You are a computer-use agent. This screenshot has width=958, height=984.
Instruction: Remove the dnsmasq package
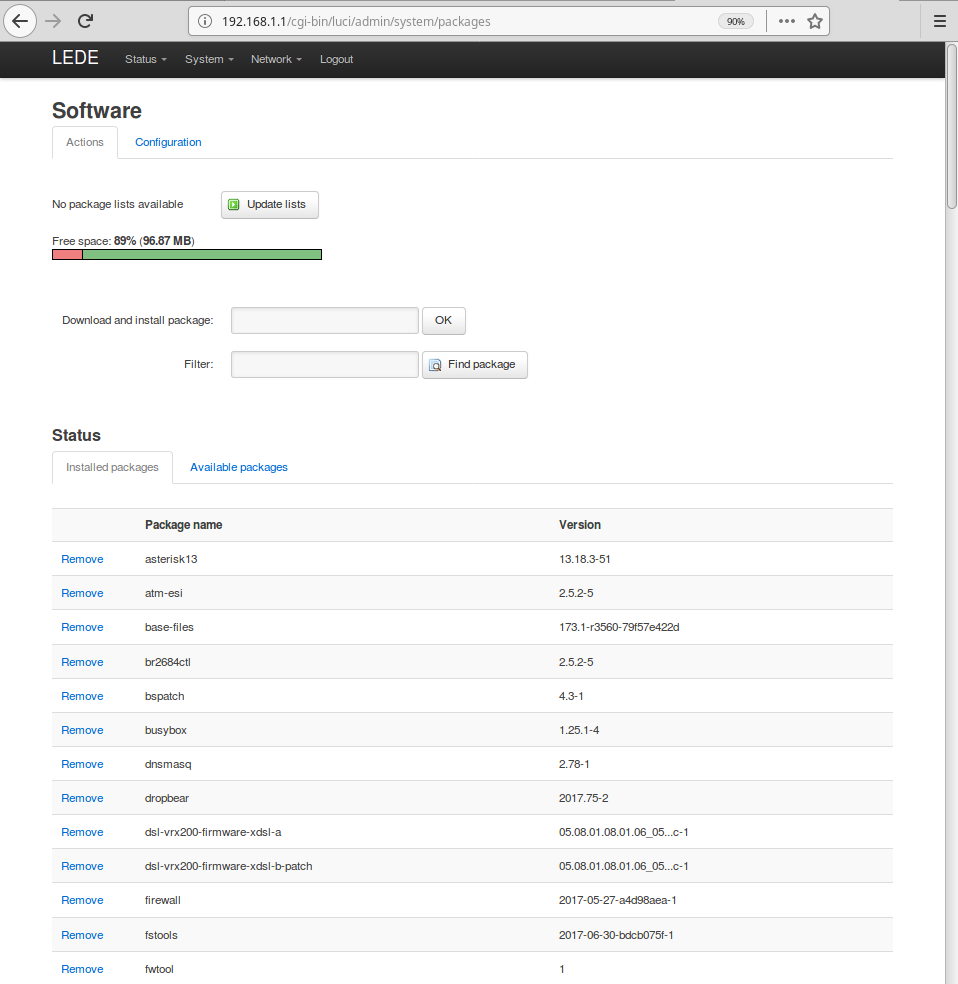click(x=82, y=764)
